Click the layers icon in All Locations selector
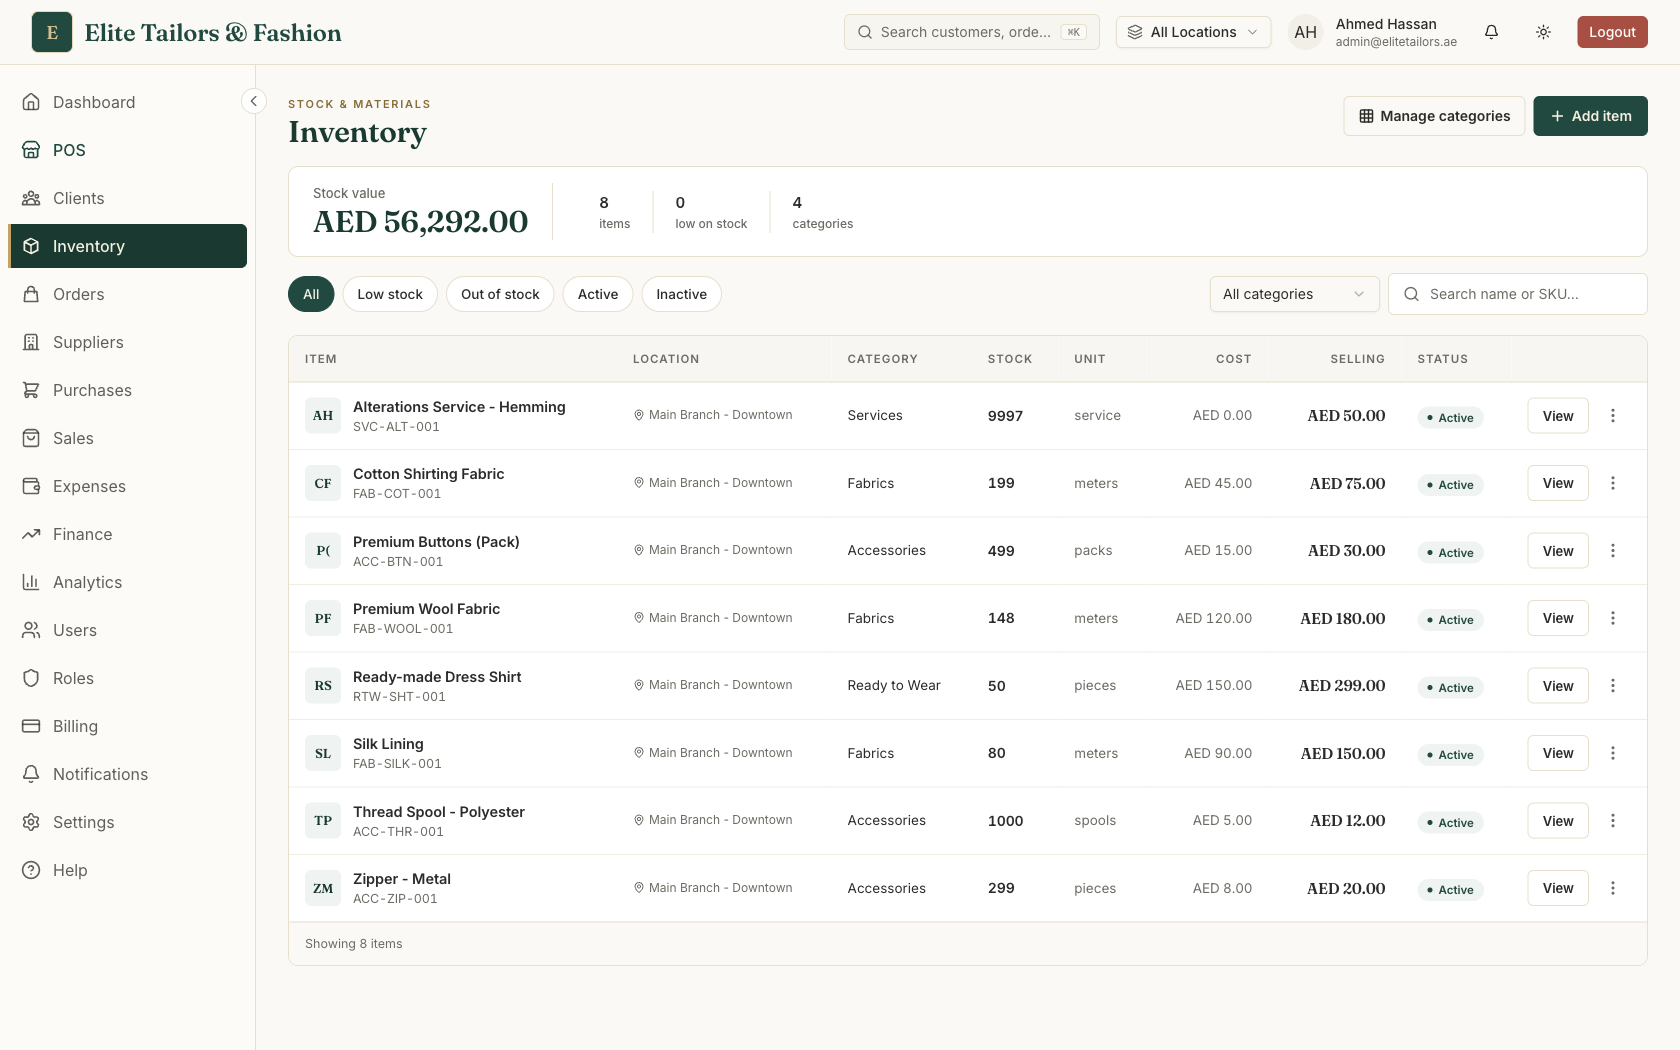 click(1135, 32)
